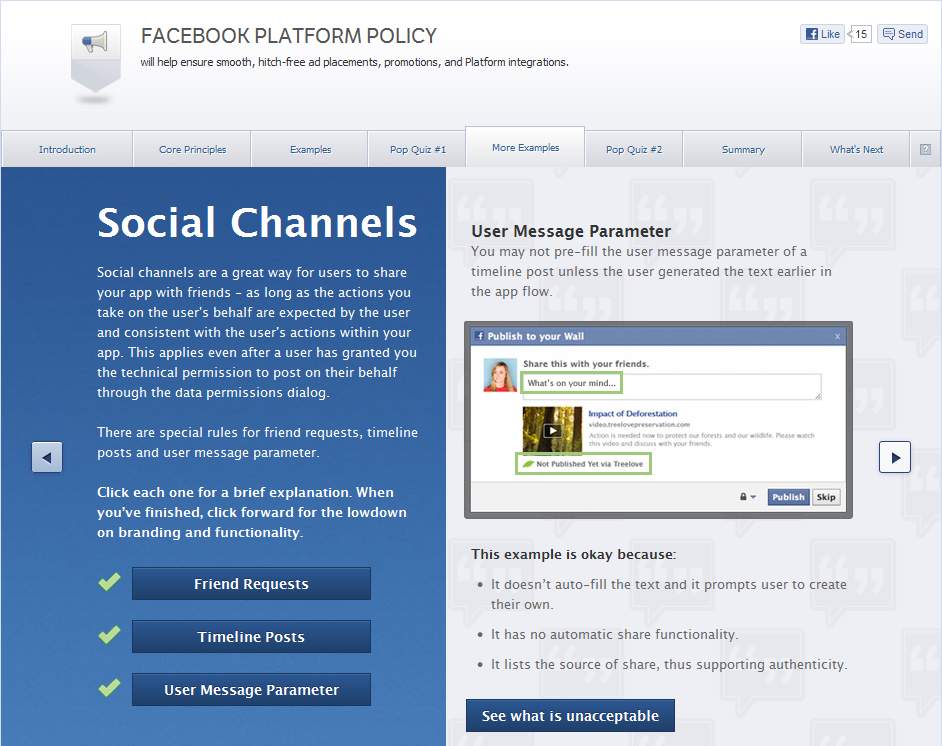The height and width of the screenshot is (746, 942).
Task: Click the Facebook logo in the dialog title
Action: [x=479, y=336]
